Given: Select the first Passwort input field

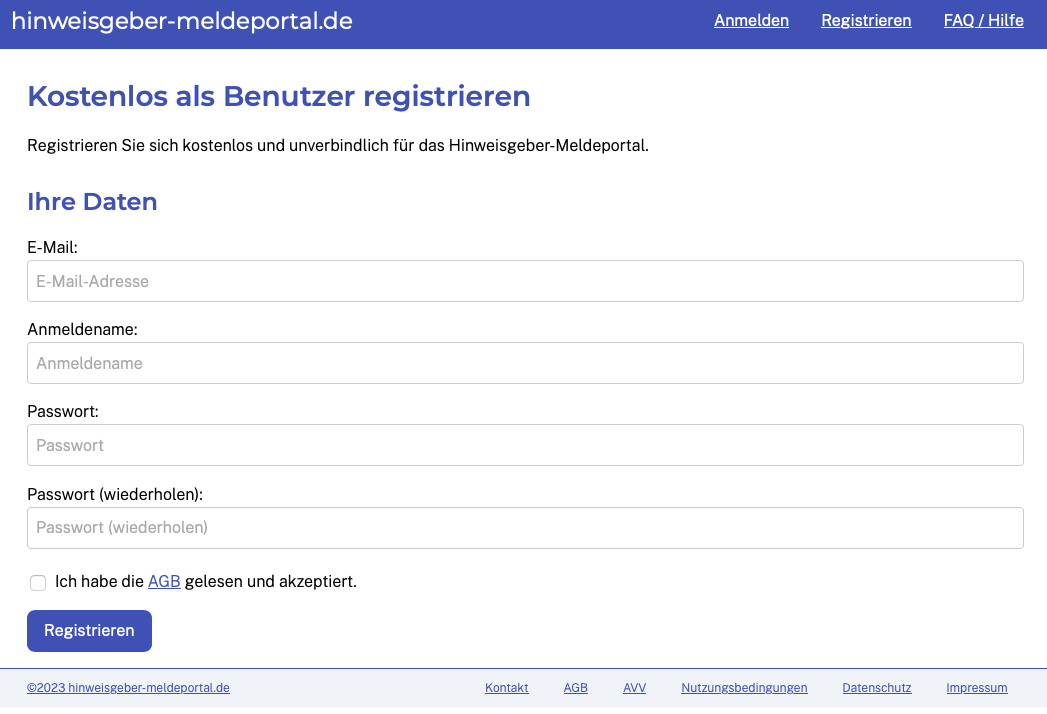Looking at the screenshot, I should [525, 446].
